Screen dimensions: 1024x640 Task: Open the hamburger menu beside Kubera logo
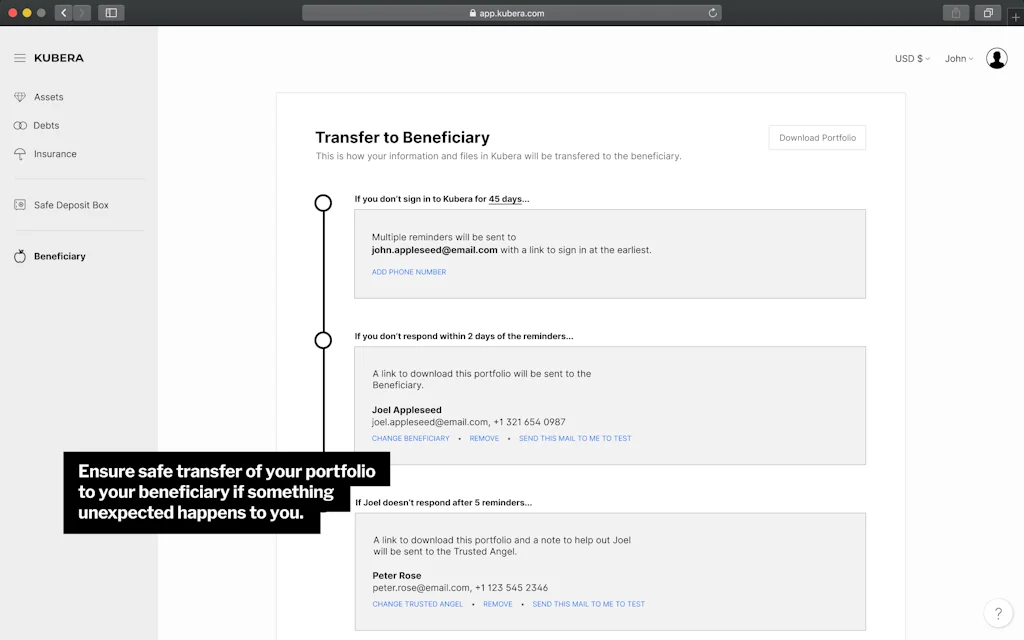pos(20,58)
